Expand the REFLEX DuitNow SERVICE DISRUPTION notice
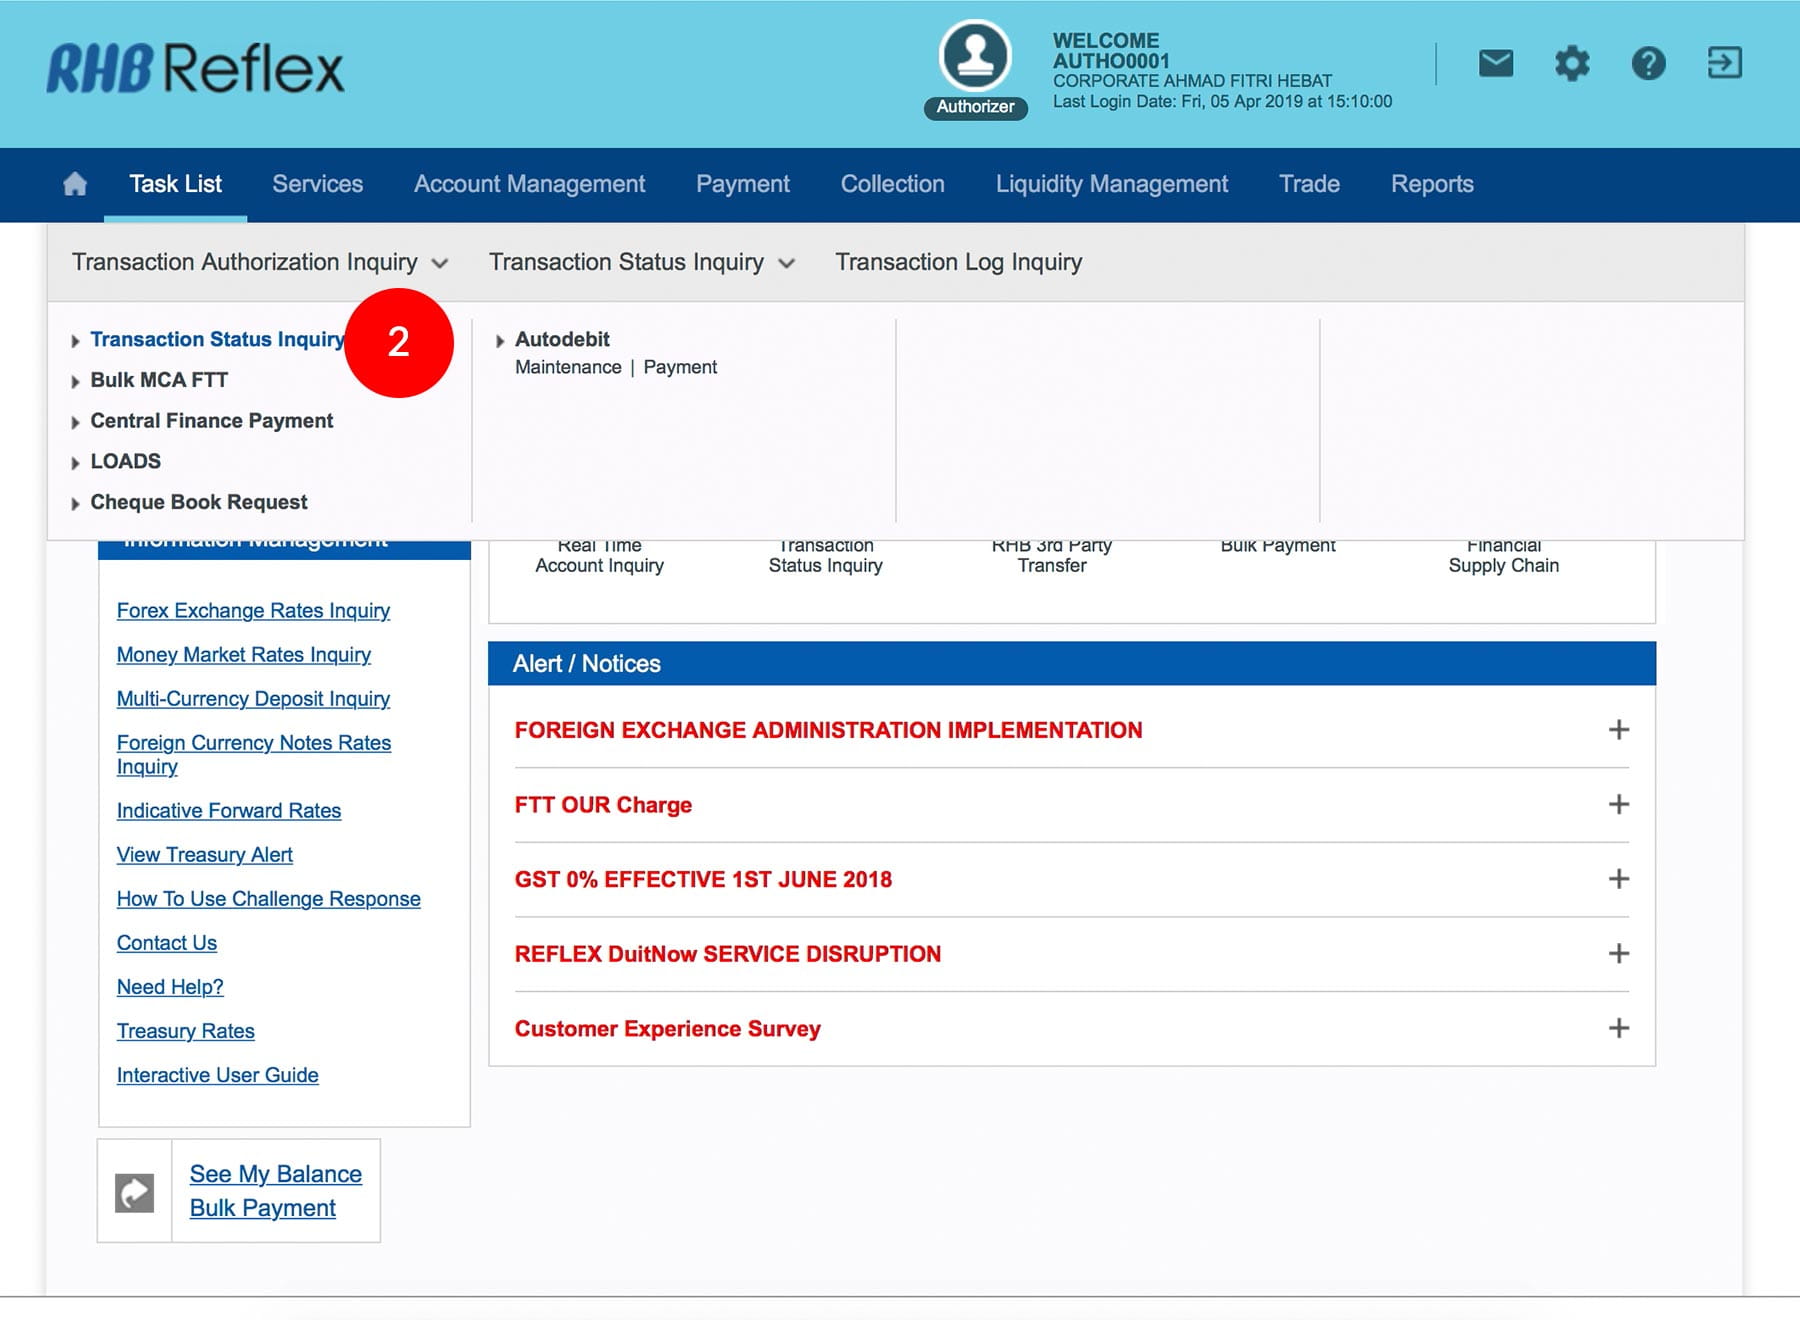The width and height of the screenshot is (1800, 1320). pyautogui.click(x=1618, y=953)
